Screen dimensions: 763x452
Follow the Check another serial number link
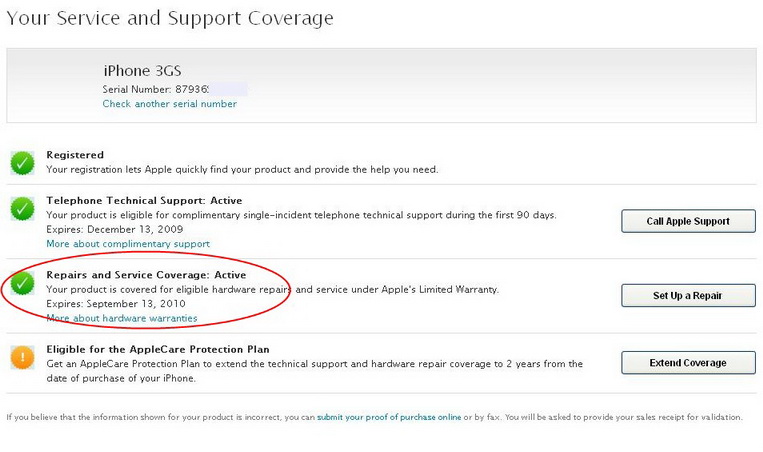coord(169,104)
